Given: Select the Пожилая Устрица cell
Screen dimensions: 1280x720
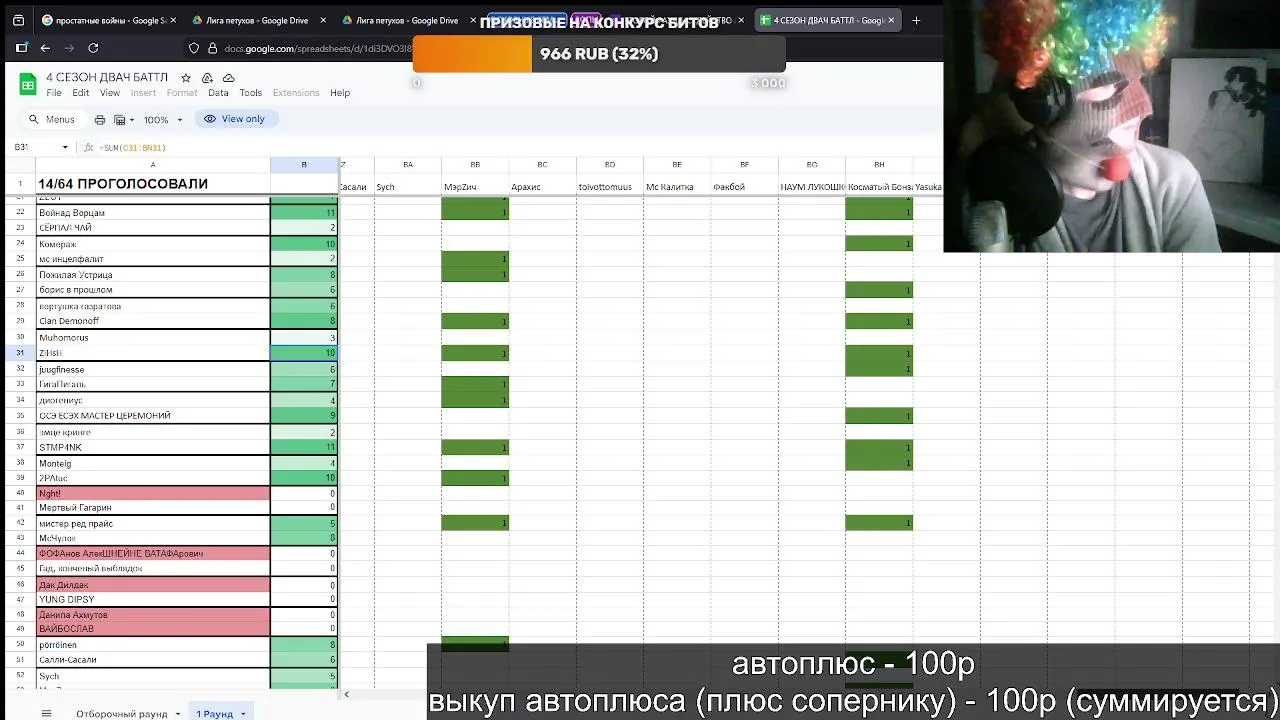Looking at the screenshot, I should [x=153, y=275].
